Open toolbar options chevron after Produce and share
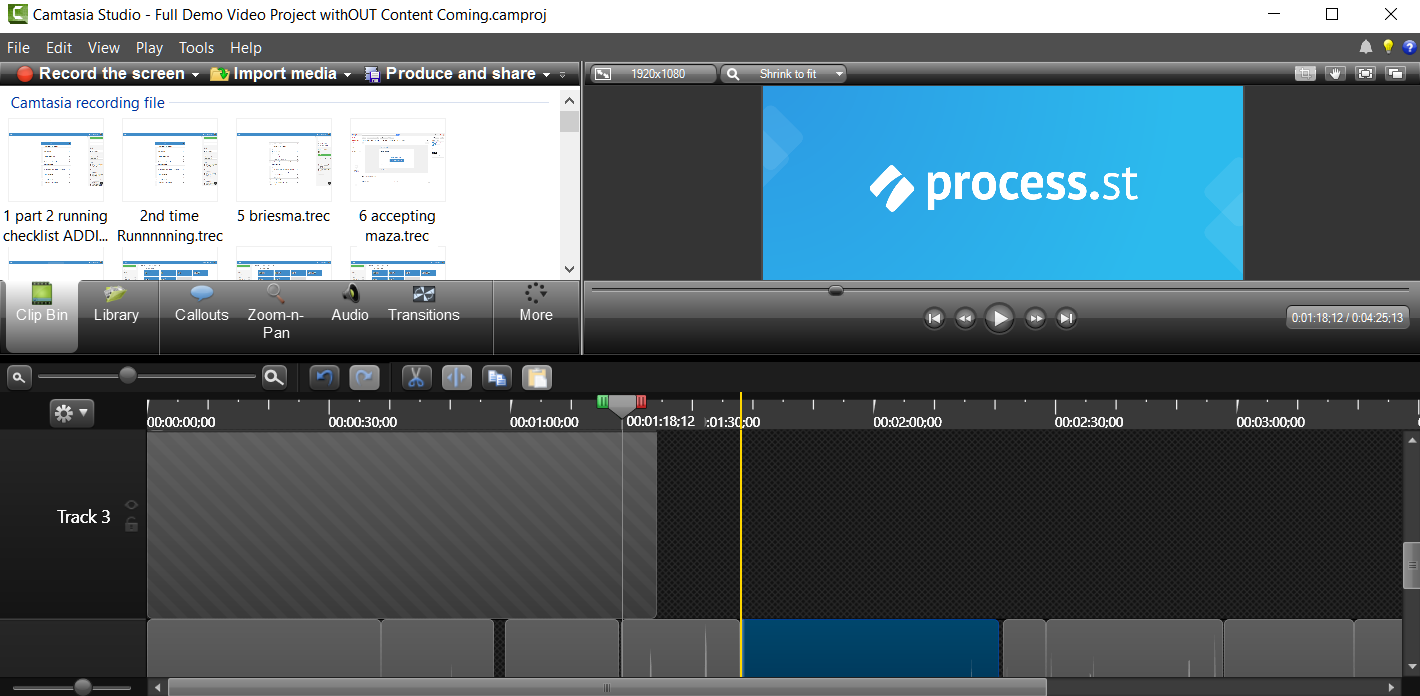This screenshot has width=1420, height=696. point(563,75)
